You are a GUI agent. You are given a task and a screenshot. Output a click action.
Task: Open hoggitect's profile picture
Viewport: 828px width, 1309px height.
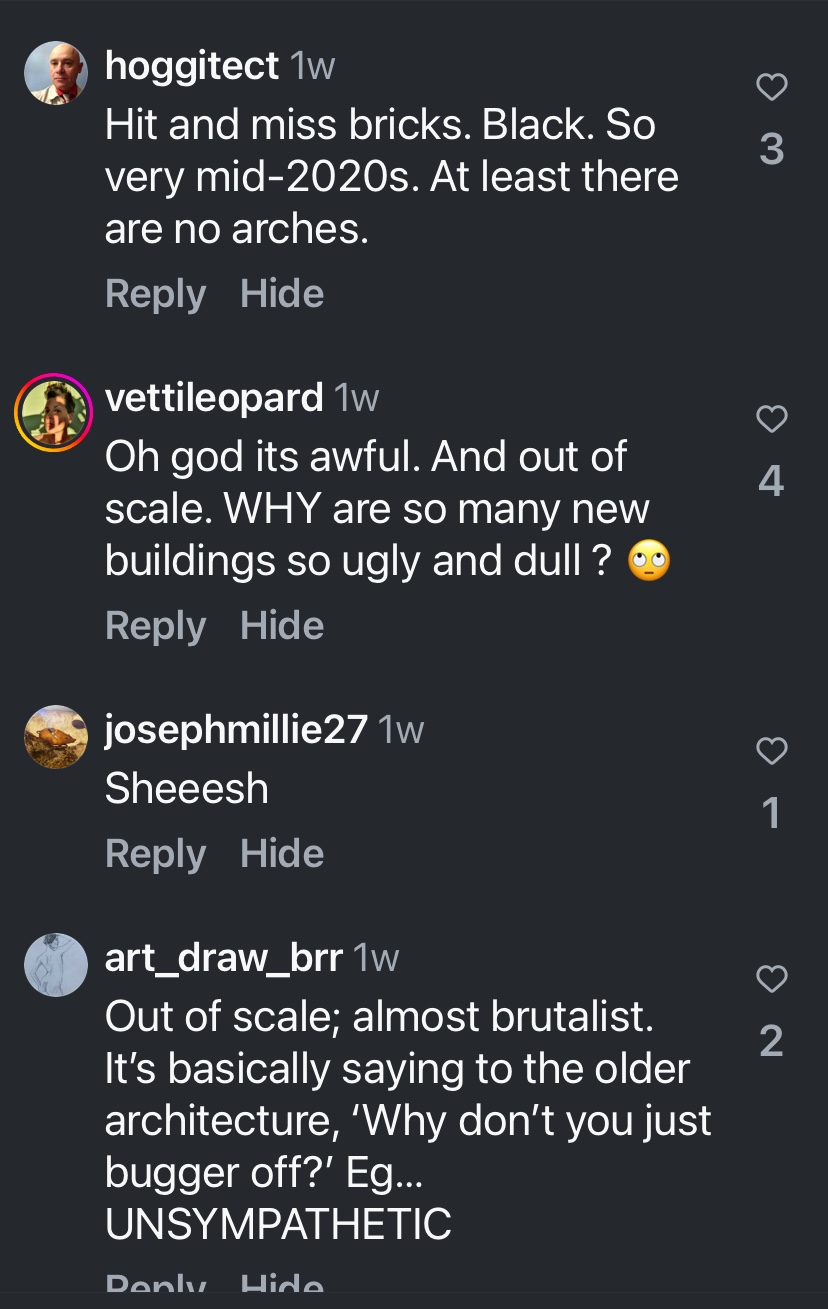[56, 73]
